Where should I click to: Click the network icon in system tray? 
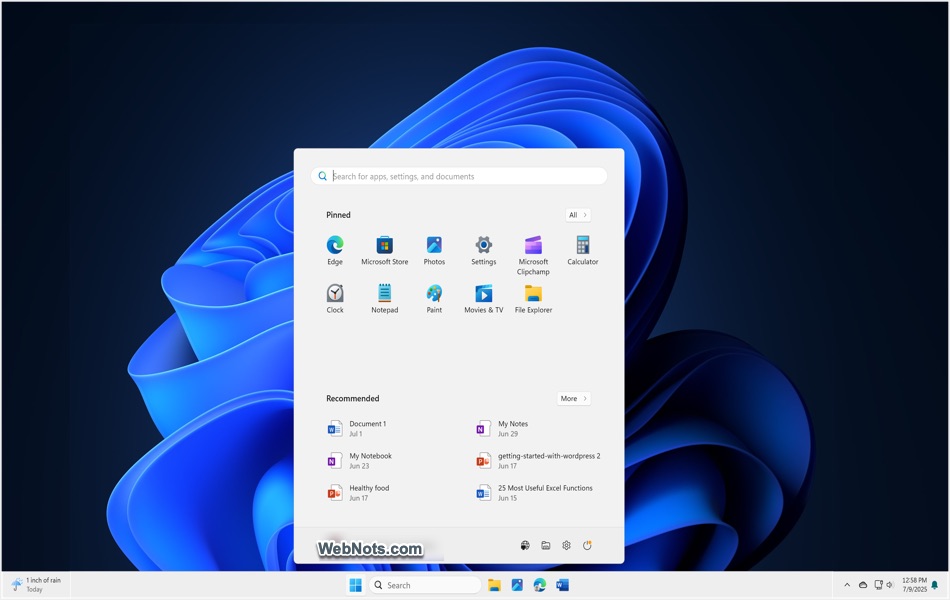click(x=878, y=585)
